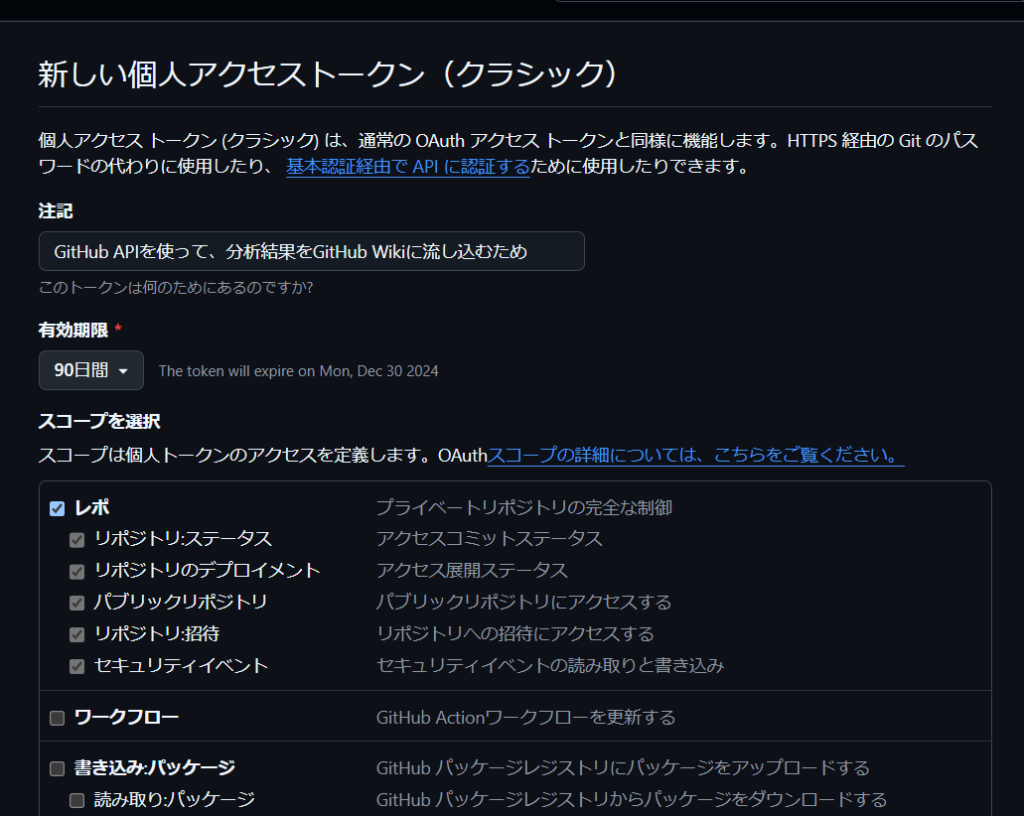1024x816 pixels.
Task: Click the 有効期限 label
Action: point(73,330)
